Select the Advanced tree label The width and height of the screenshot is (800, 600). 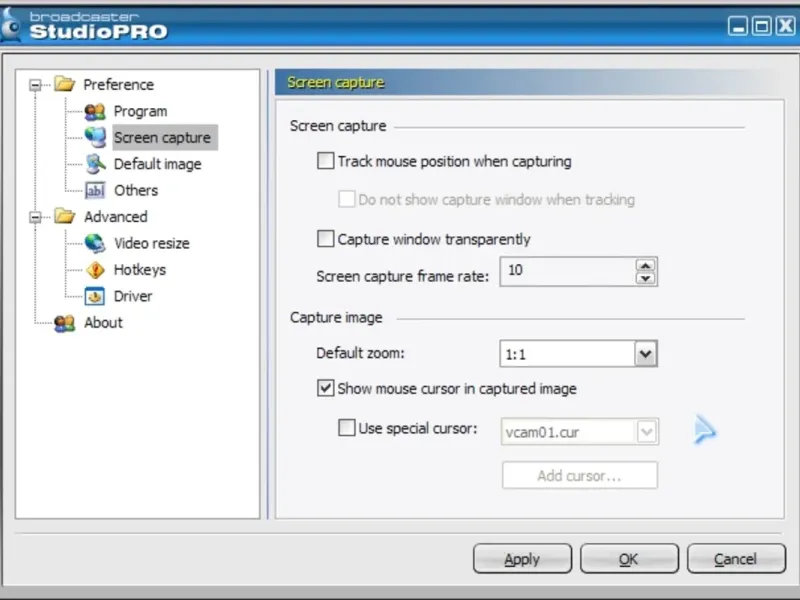pyautogui.click(x=116, y=217)
